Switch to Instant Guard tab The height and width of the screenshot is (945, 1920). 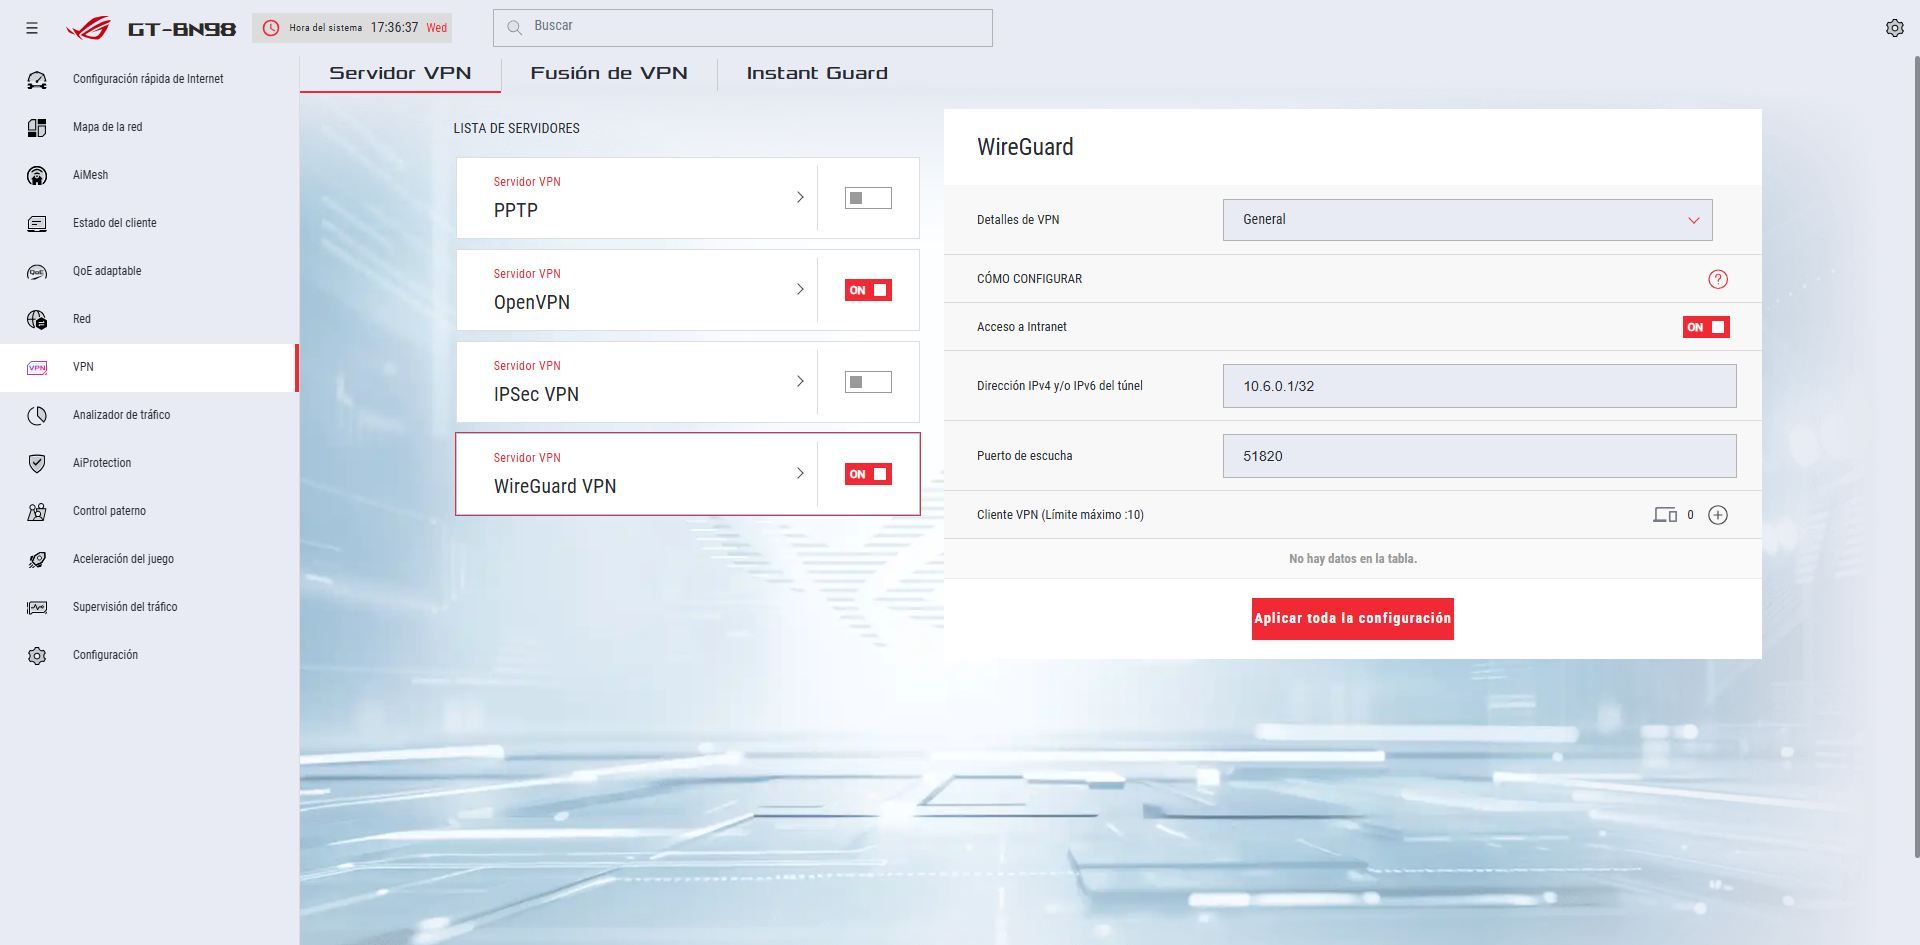coord(817,73)
